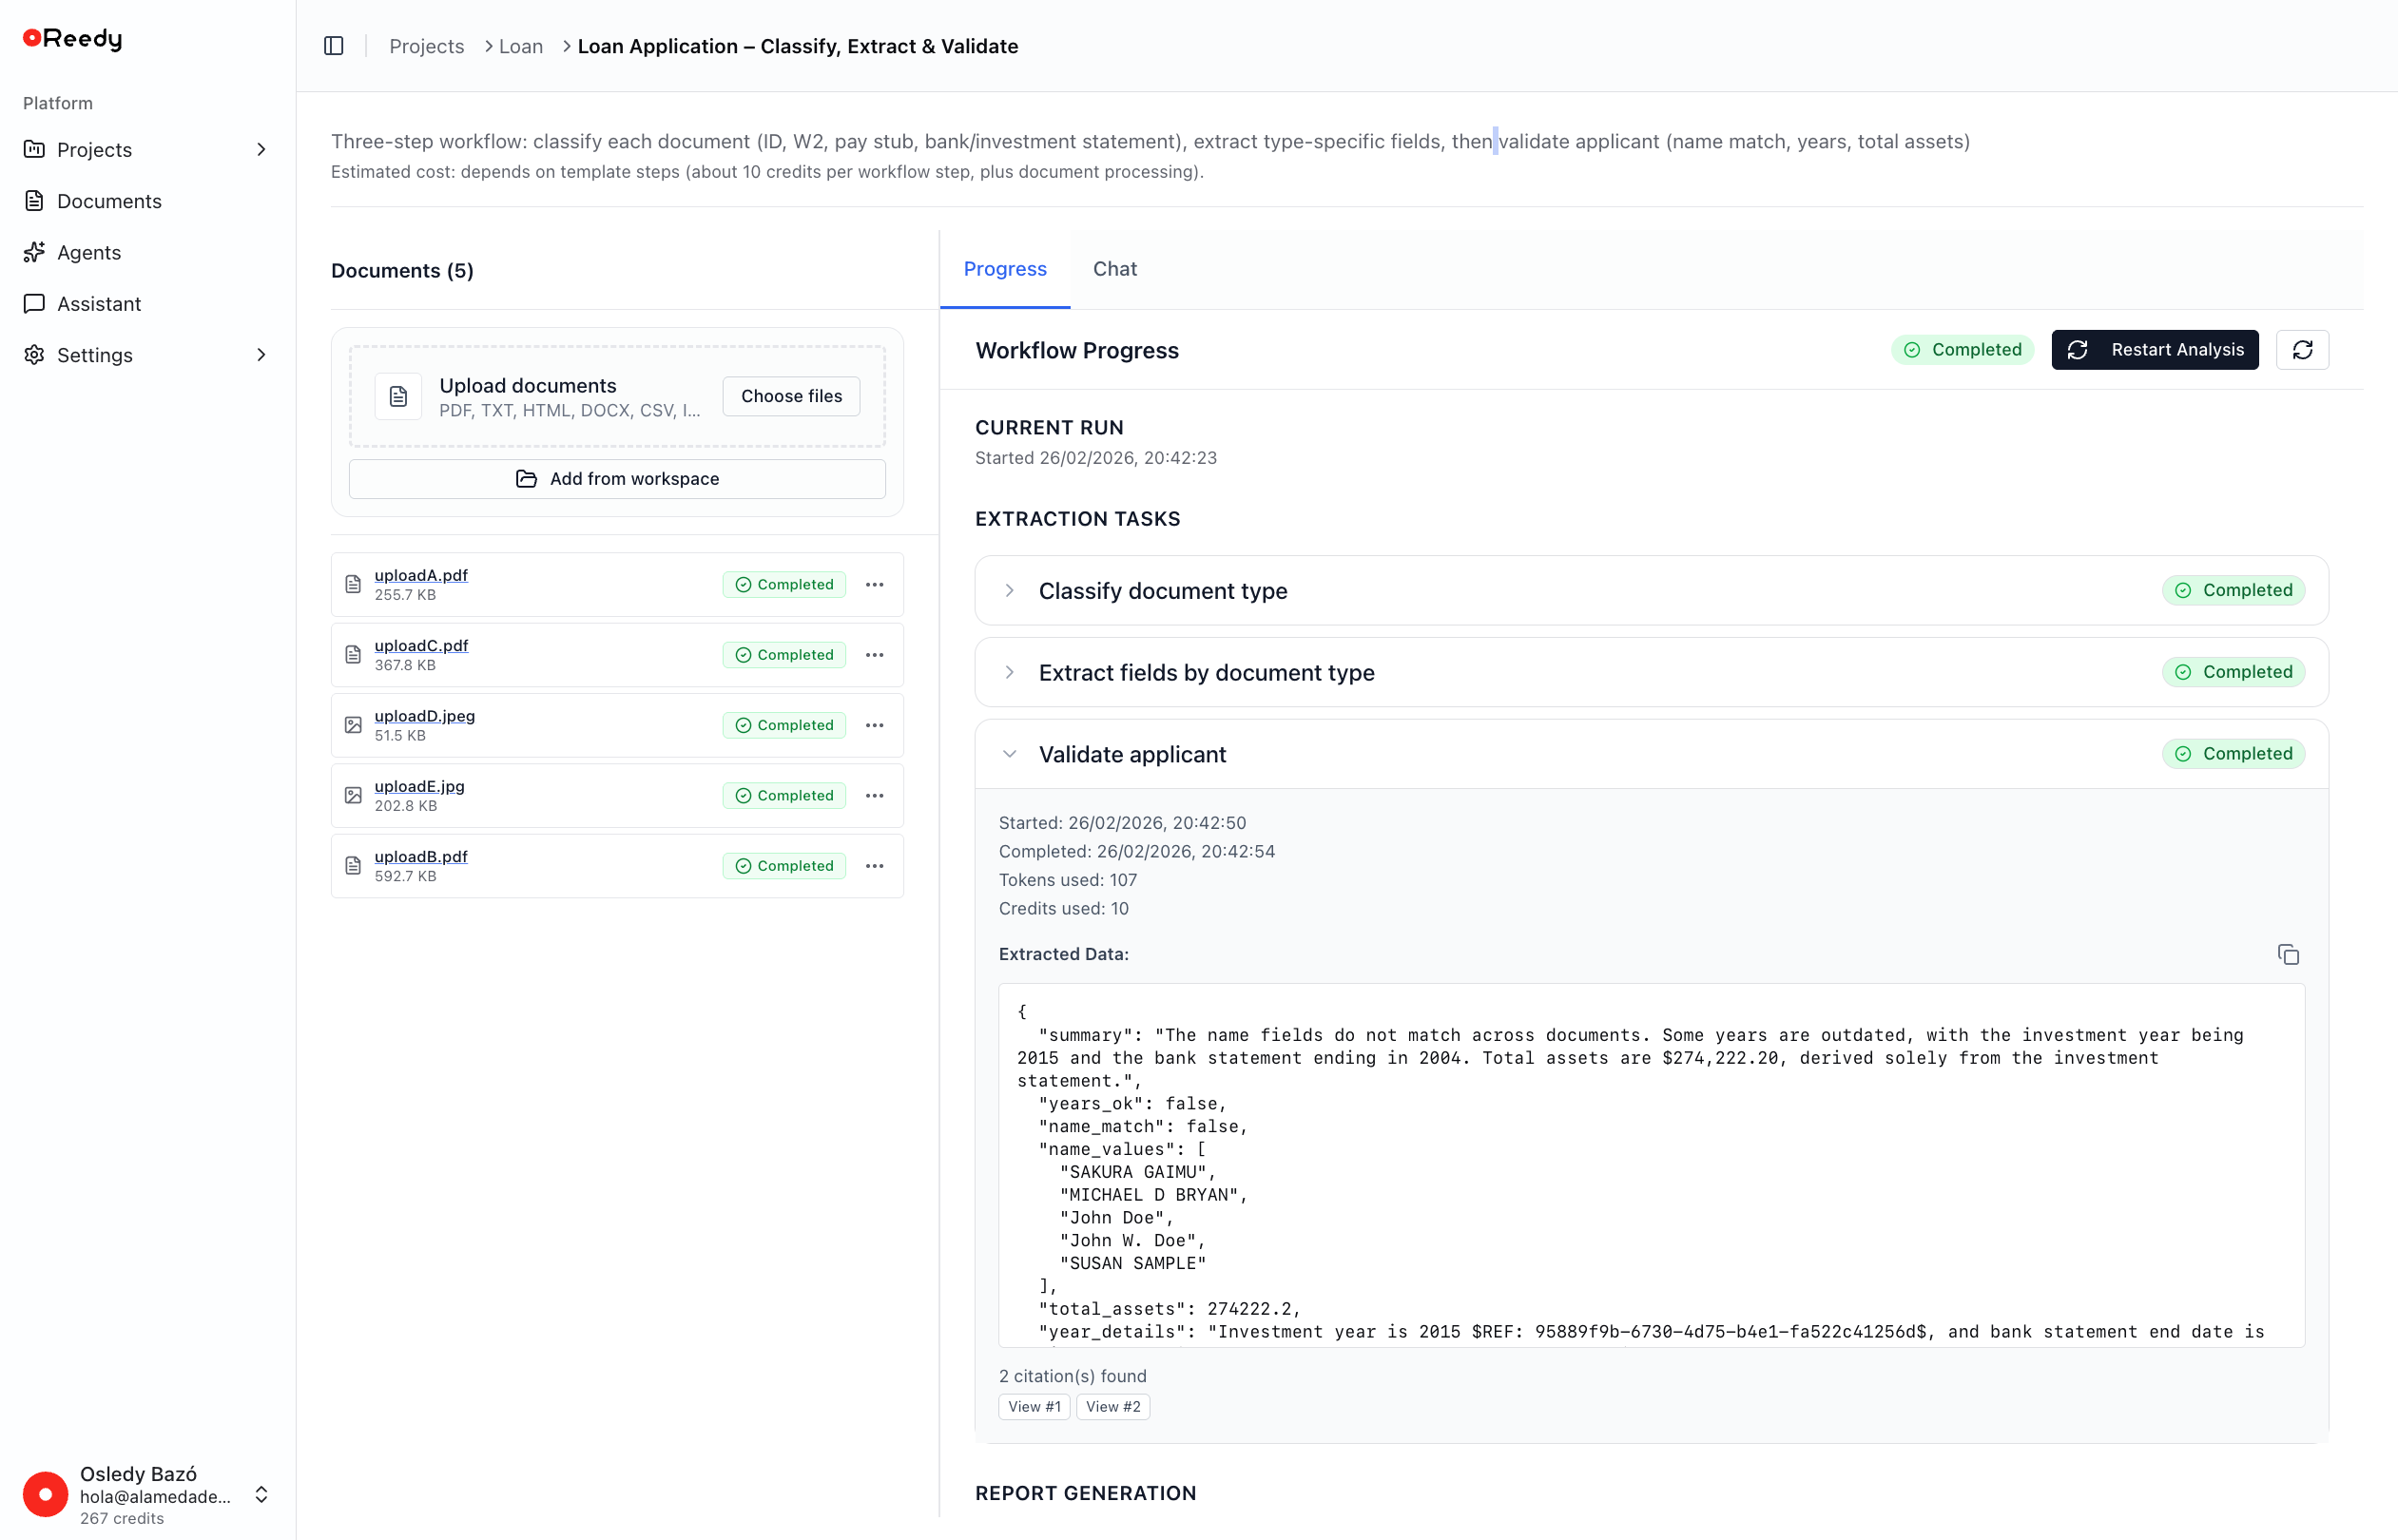Expand the Extract fields by document type task
The height and width of the screenshot is (1540, 2398).
(x=1009, y=672)
